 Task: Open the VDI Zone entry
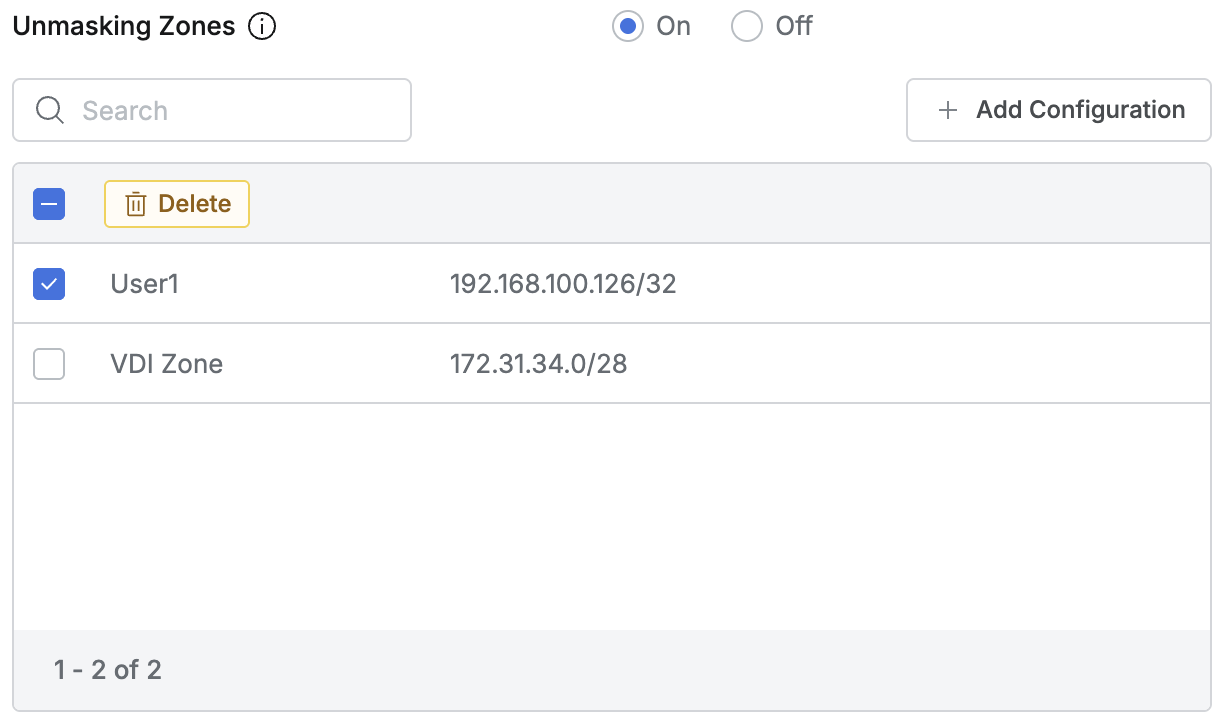(167, 364)
